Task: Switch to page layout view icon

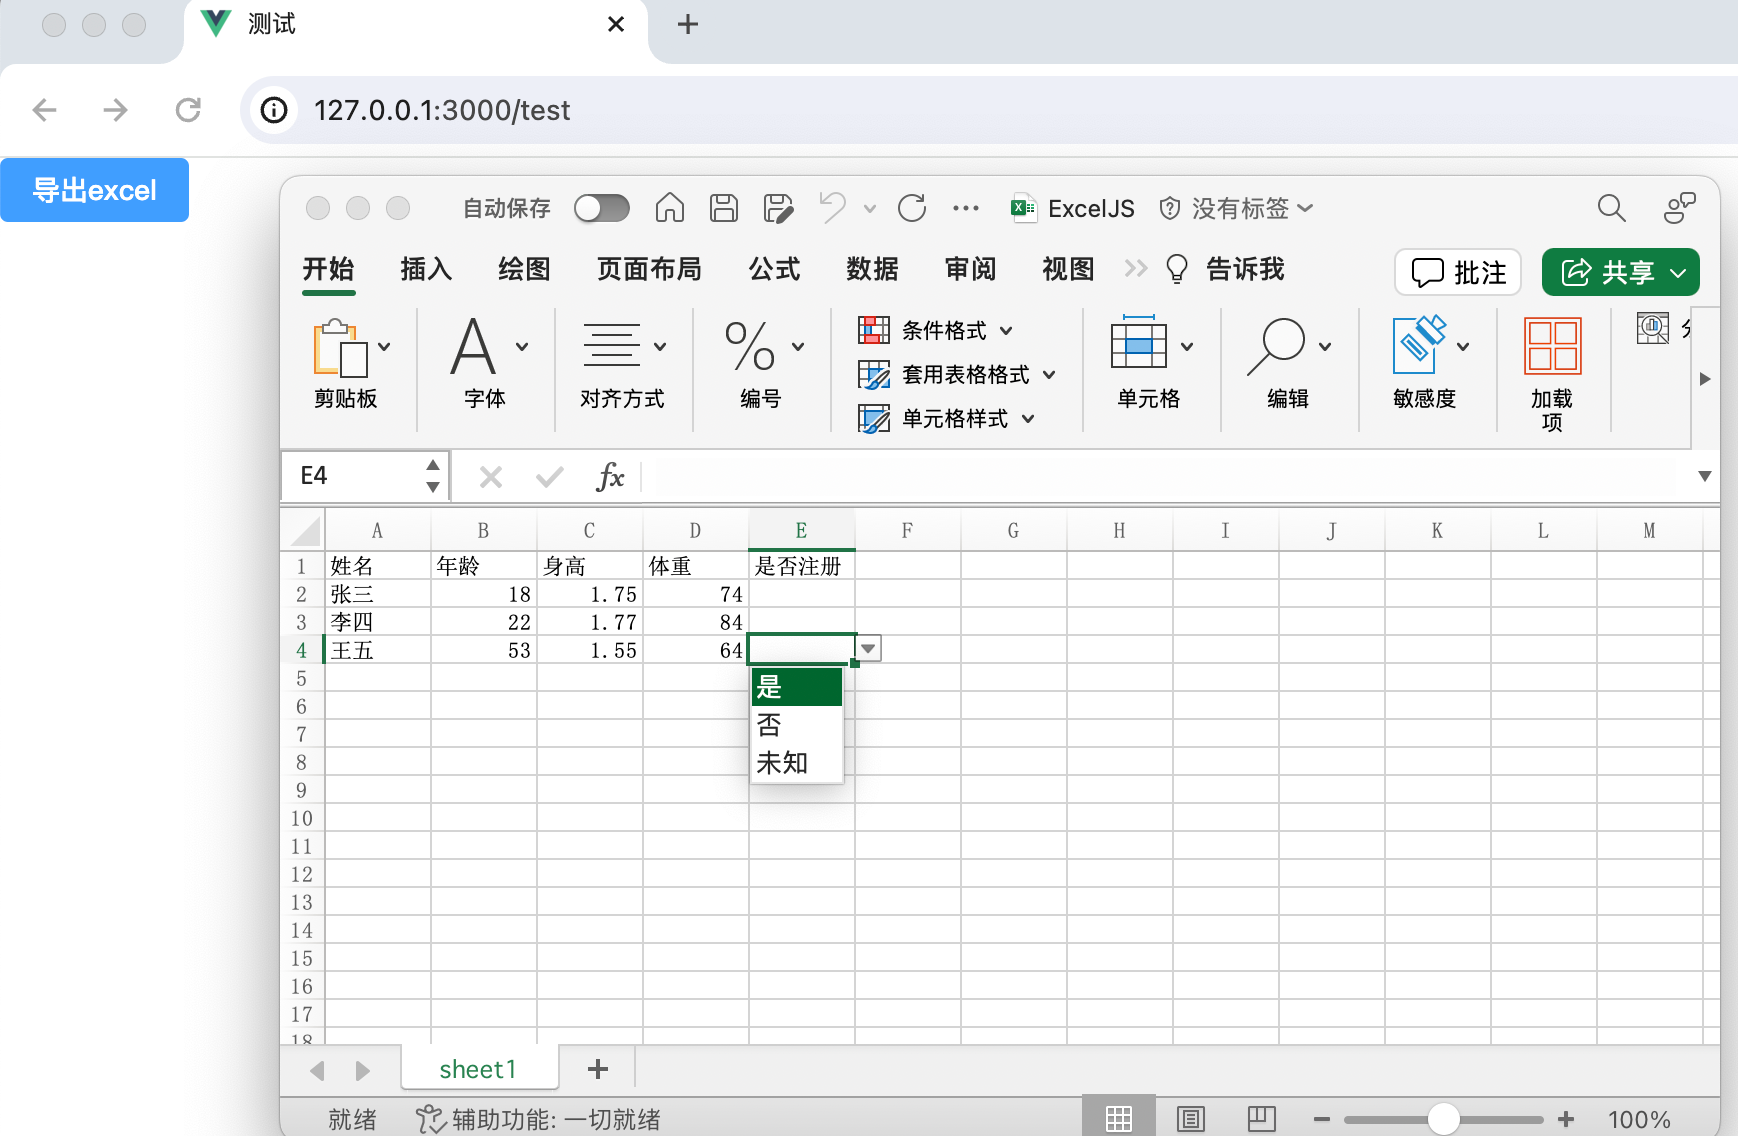Action: tap(1191, 1119)
